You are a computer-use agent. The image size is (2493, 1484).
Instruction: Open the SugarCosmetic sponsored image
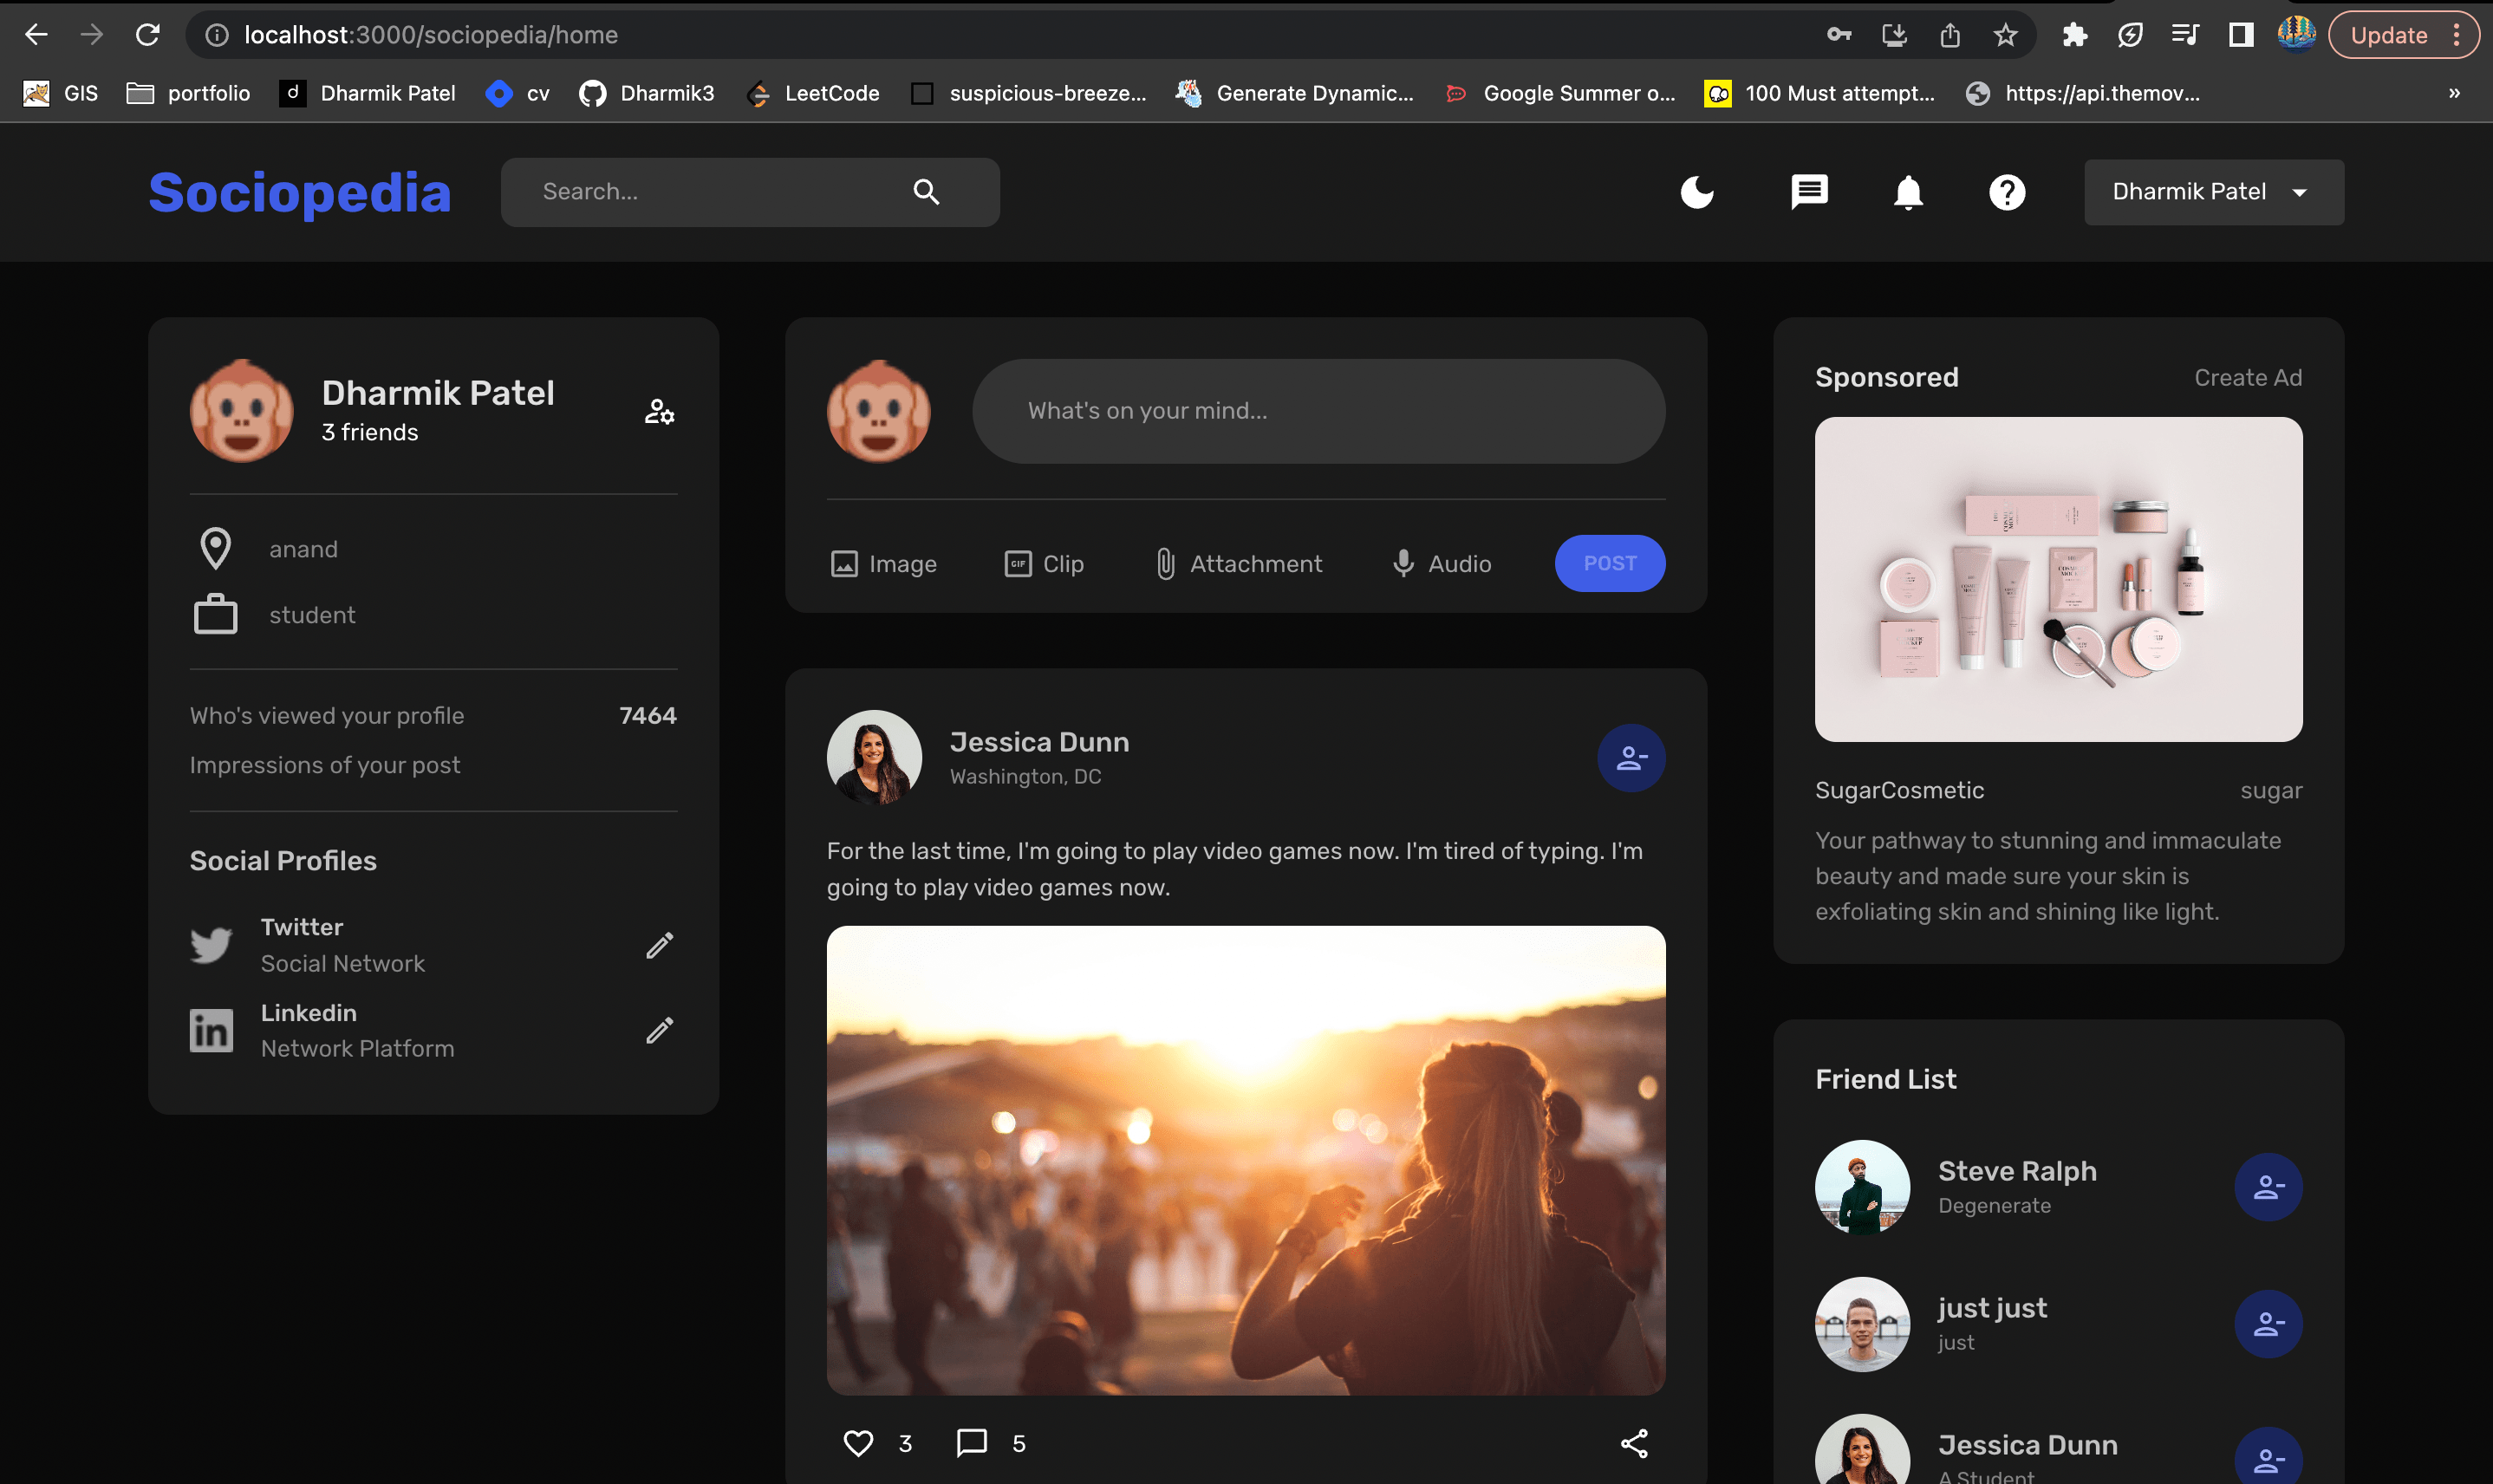2058,579
